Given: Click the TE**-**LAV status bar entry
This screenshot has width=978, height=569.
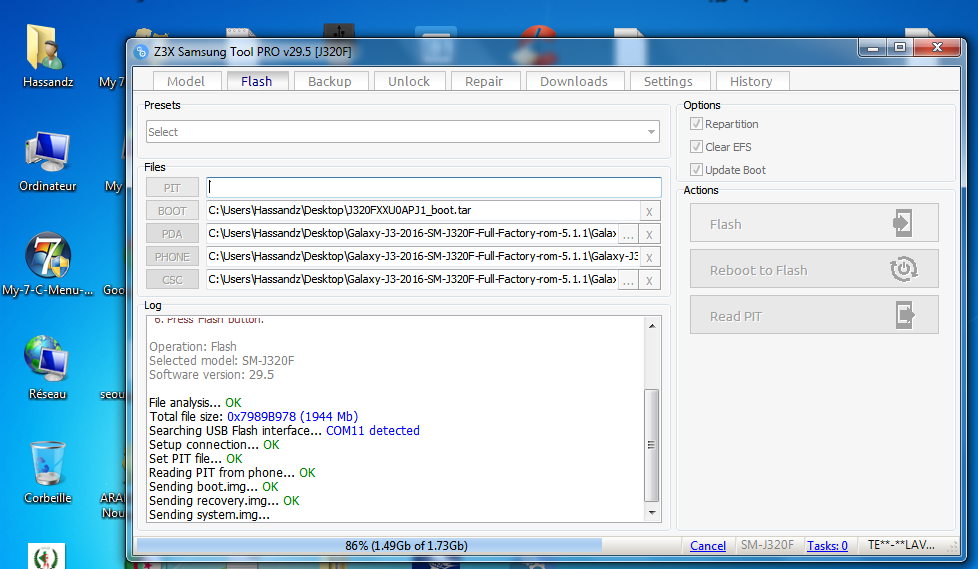Looking at the screenshot, I should coord(901,545).
